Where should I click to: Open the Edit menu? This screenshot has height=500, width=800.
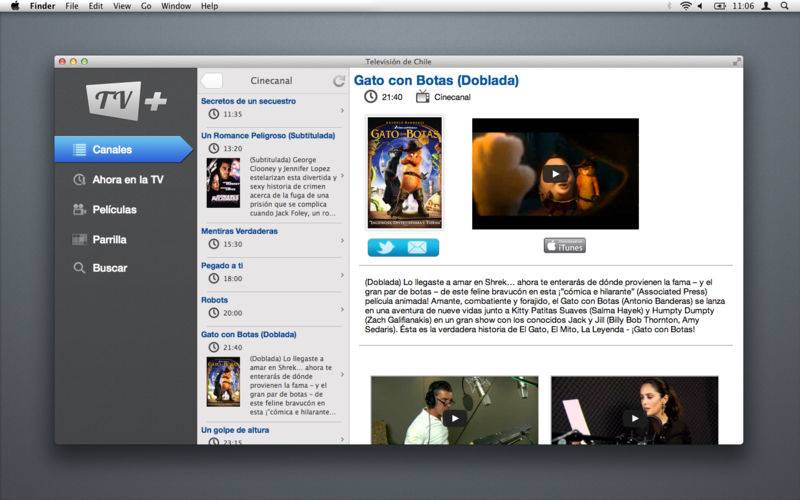tap(95, 6)
